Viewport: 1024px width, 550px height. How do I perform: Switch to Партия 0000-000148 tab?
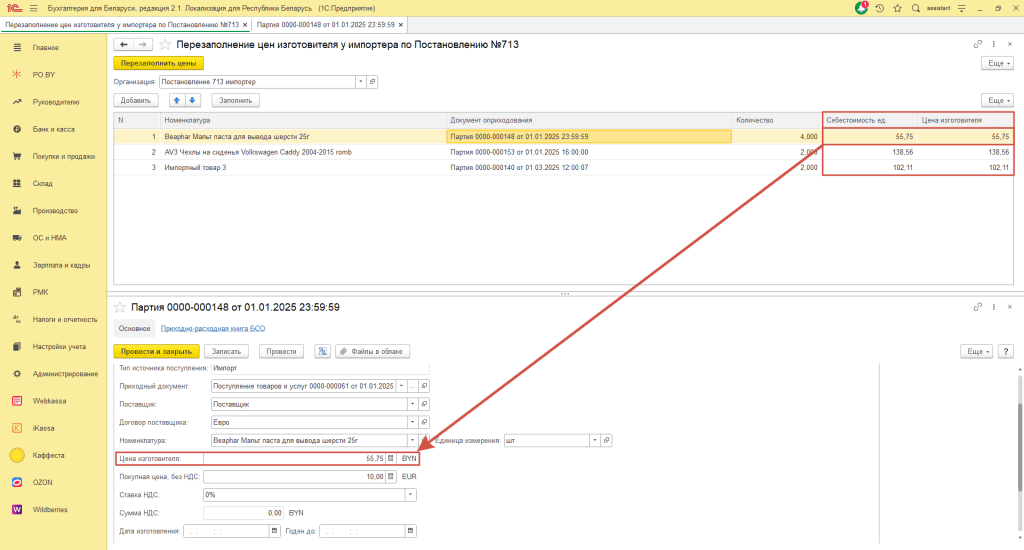coord(326,25)
